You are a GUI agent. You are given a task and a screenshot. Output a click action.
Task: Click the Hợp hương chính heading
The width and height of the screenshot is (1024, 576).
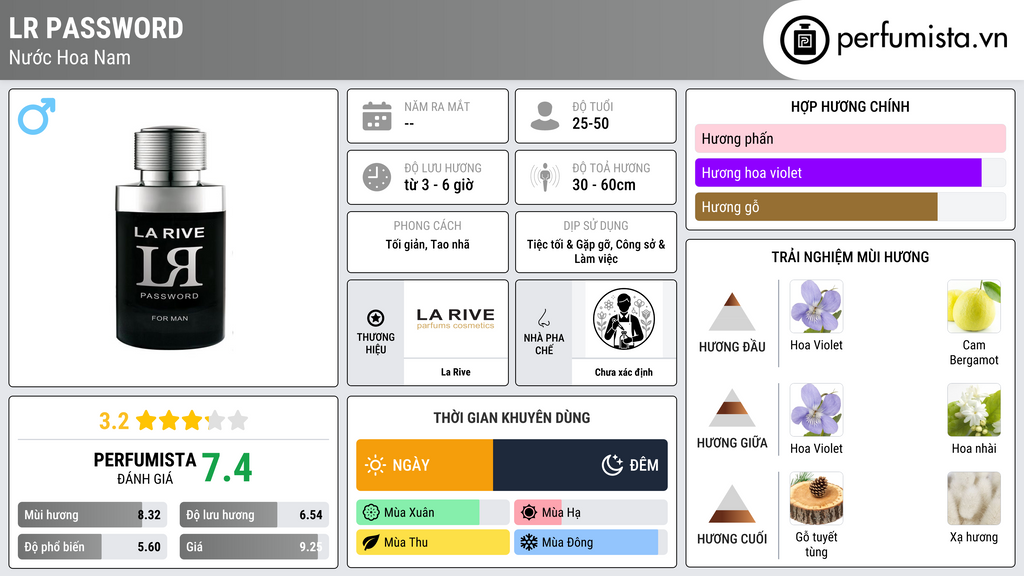point(850,106)
